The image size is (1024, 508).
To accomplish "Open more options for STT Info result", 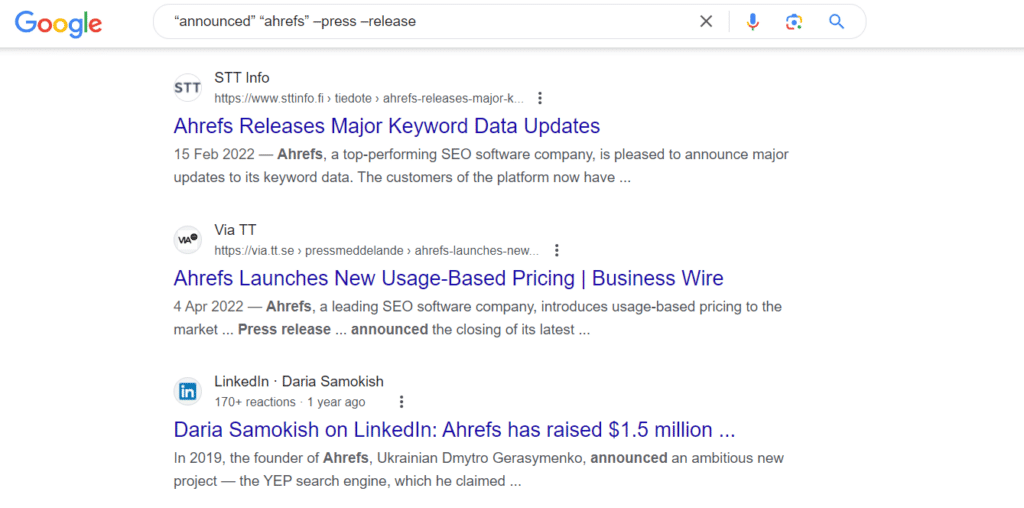I will [x=539, y=98].
